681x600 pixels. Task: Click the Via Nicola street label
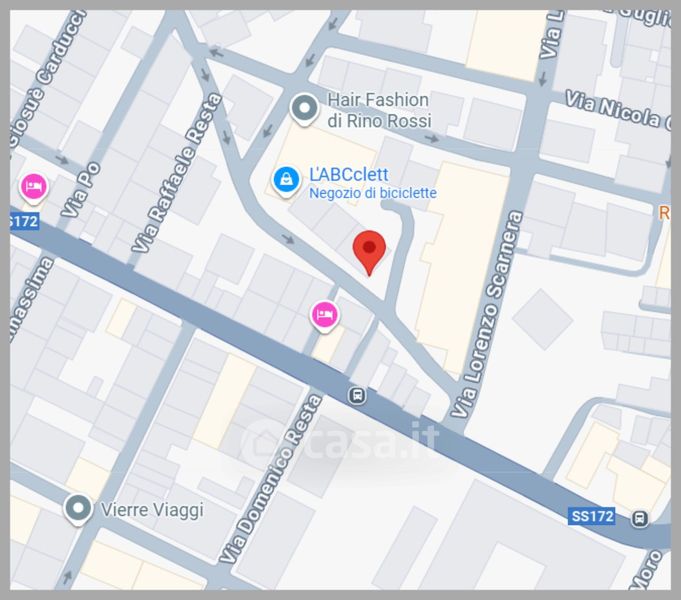(618, 109)
